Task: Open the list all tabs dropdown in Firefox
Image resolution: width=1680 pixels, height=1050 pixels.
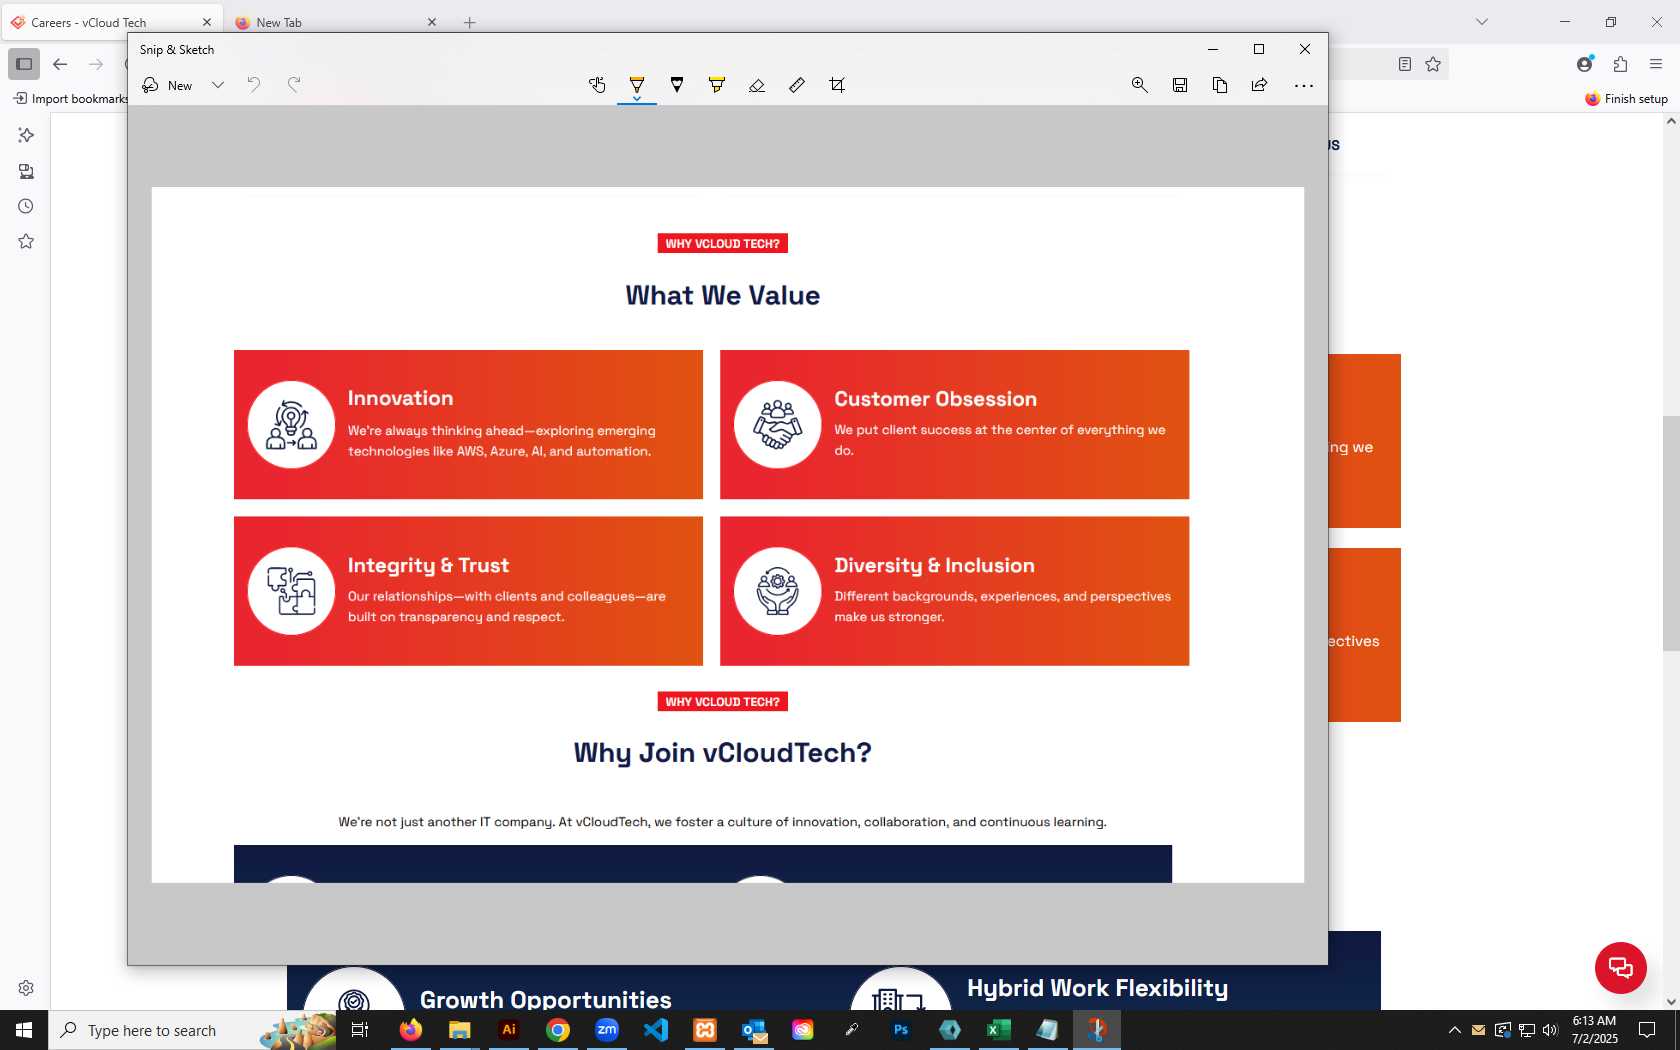Action: 1482,22
